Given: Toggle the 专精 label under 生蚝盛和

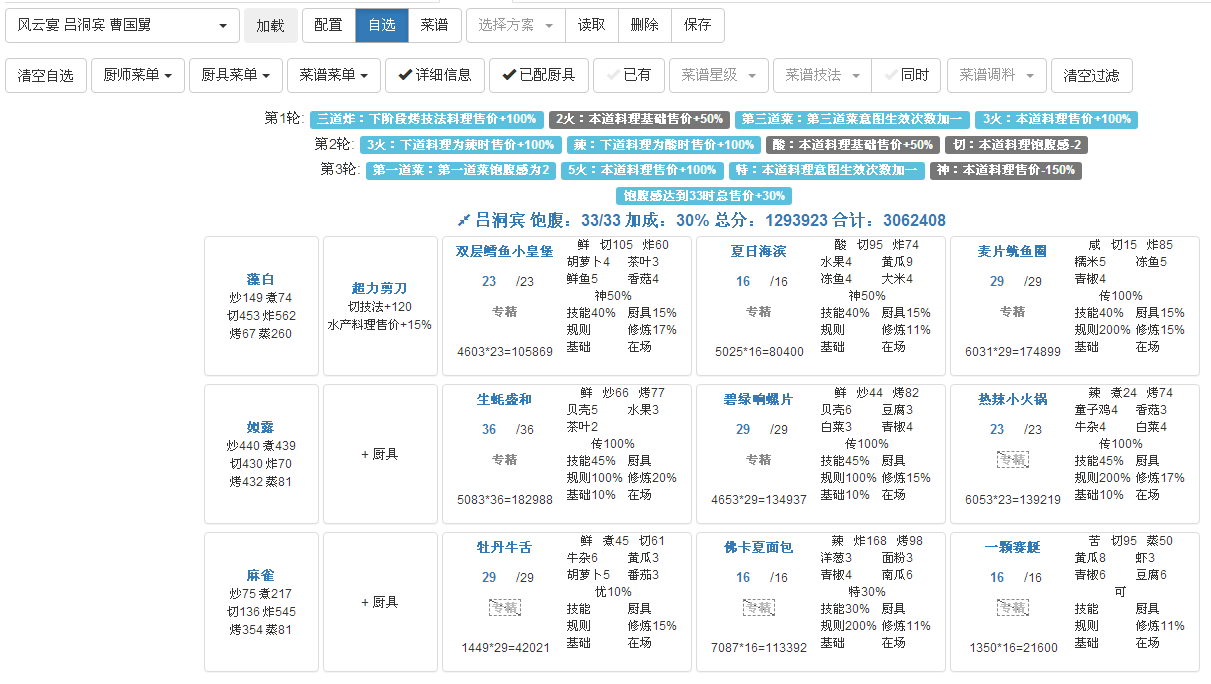Looking at the screenshot, I should click(504, 459).
